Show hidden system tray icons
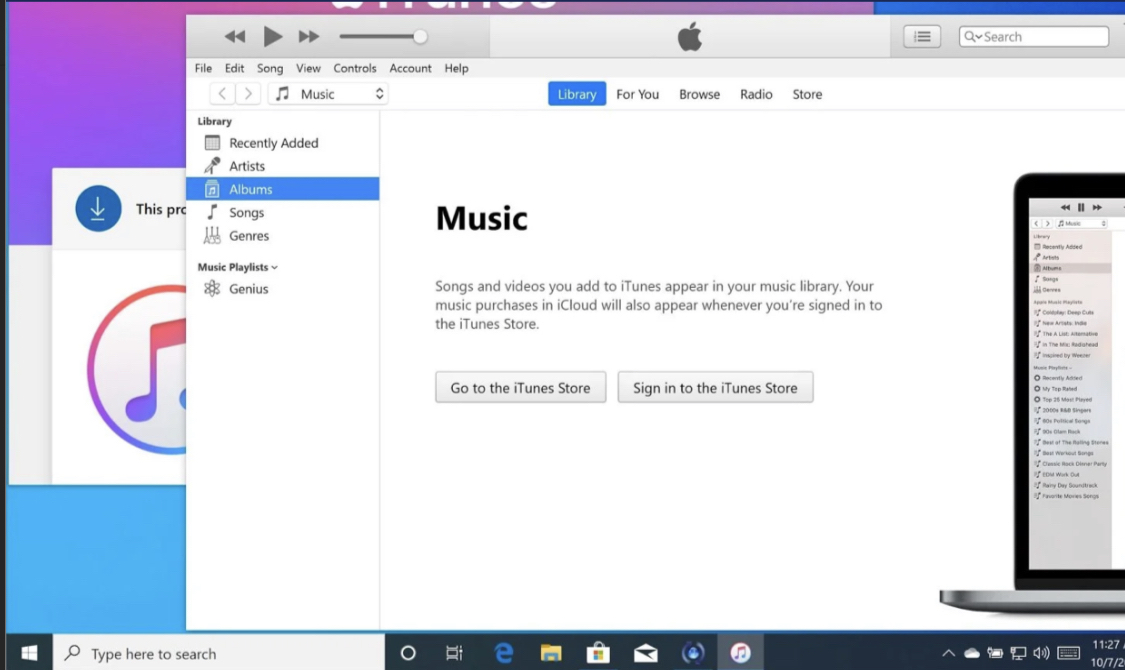 coord(949,653)
